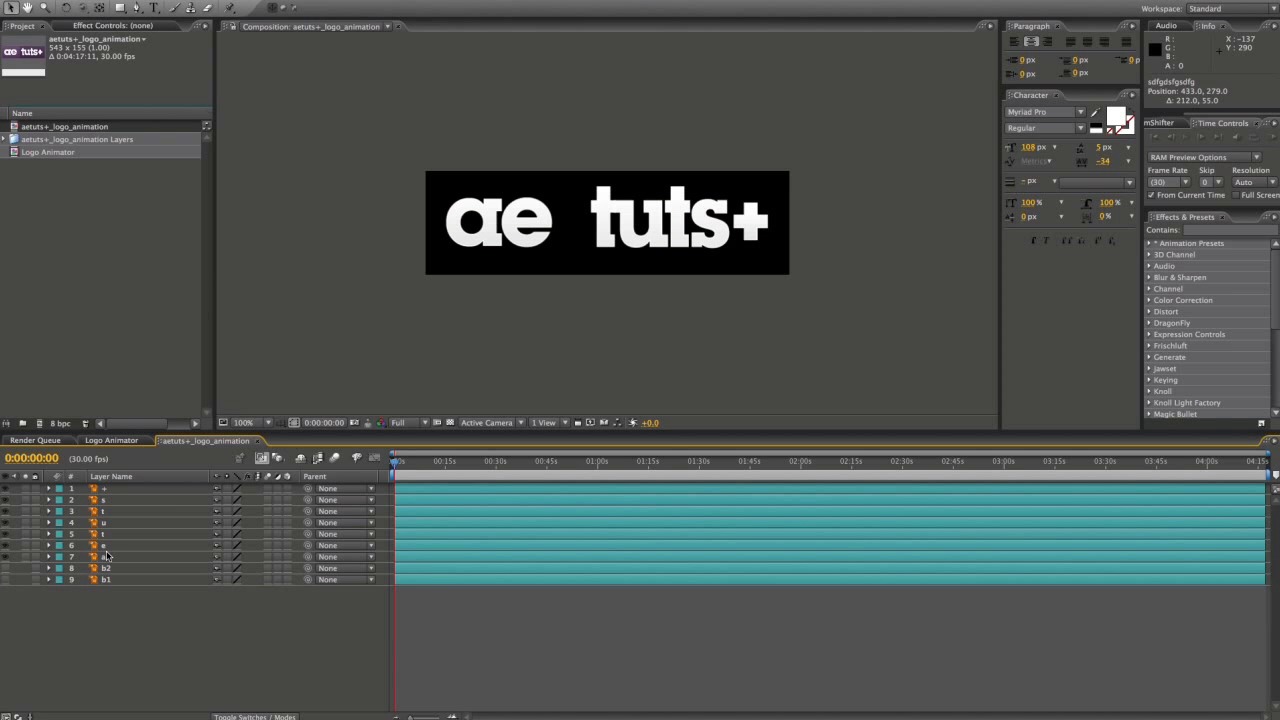
Task: Click the black/white default swatches
Action: tap(1096, 128)
